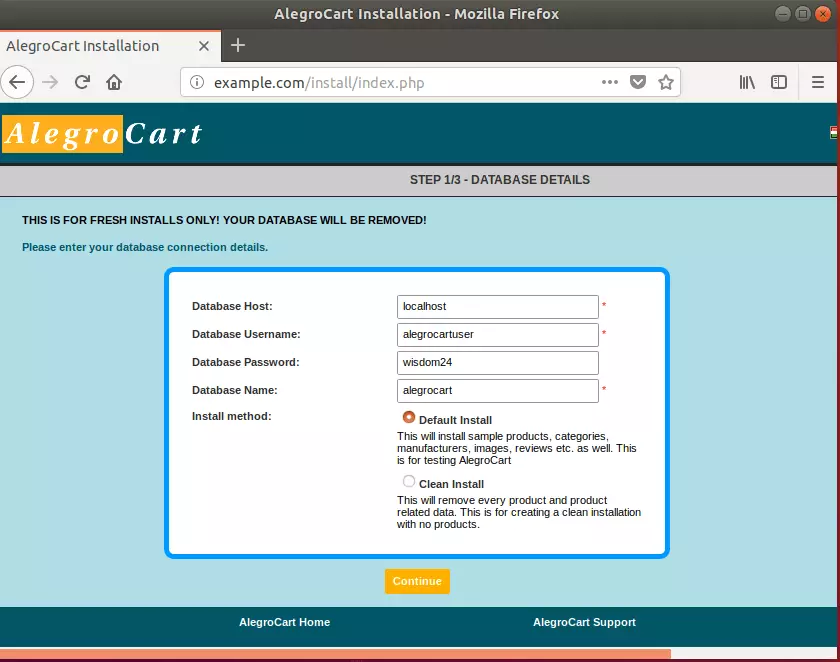Toggle the sidebar view icon

click(779, 82)
